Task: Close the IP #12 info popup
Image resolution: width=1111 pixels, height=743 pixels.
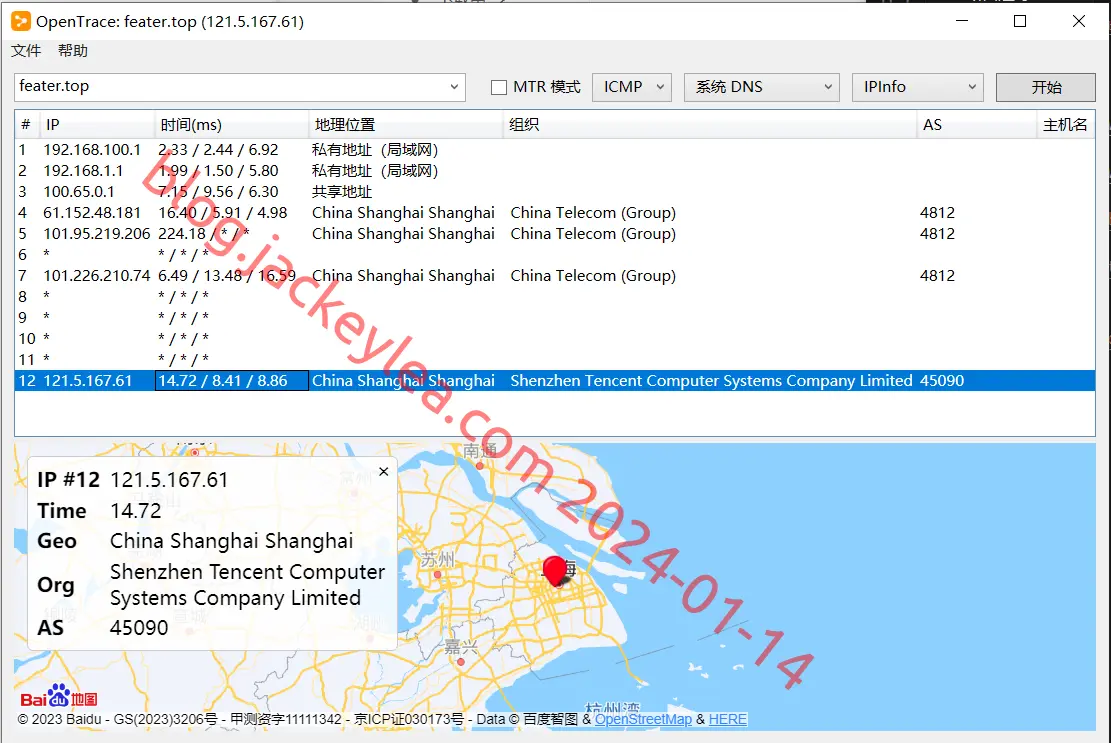Action: coord(383,472)
